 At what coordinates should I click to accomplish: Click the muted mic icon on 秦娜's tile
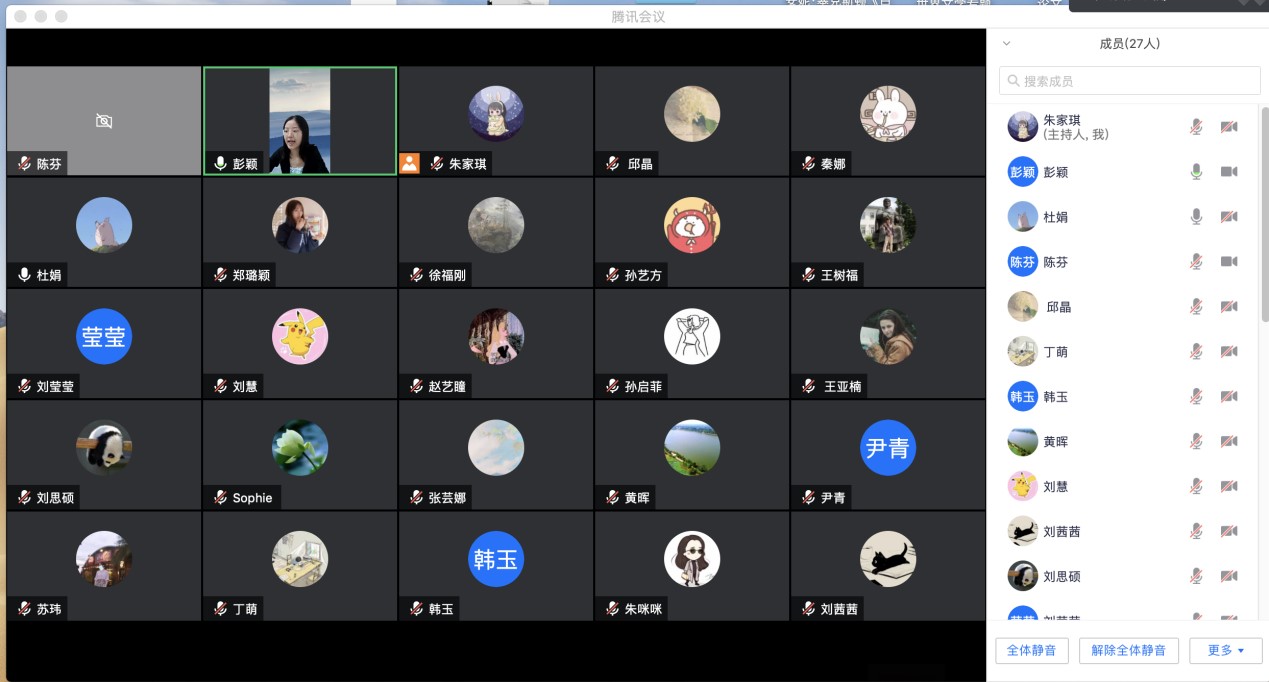808,163
